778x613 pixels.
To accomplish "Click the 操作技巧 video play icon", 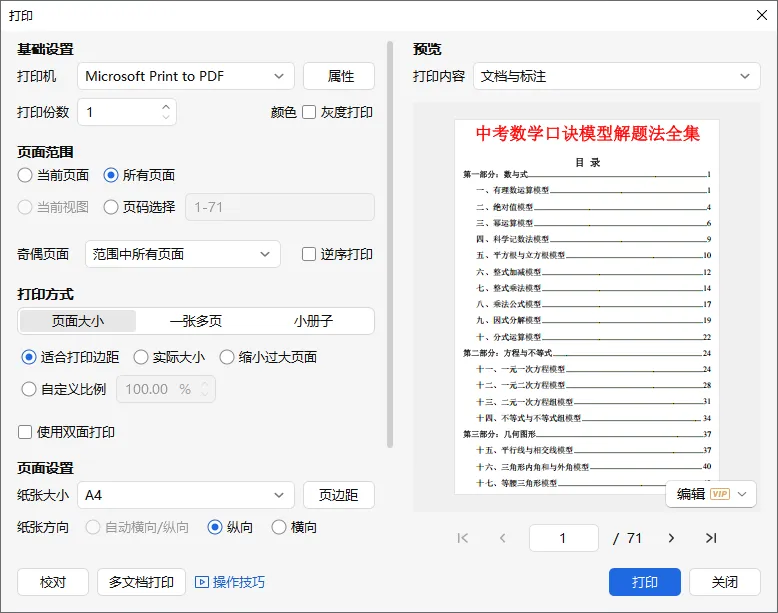I will tap(201, 582).
